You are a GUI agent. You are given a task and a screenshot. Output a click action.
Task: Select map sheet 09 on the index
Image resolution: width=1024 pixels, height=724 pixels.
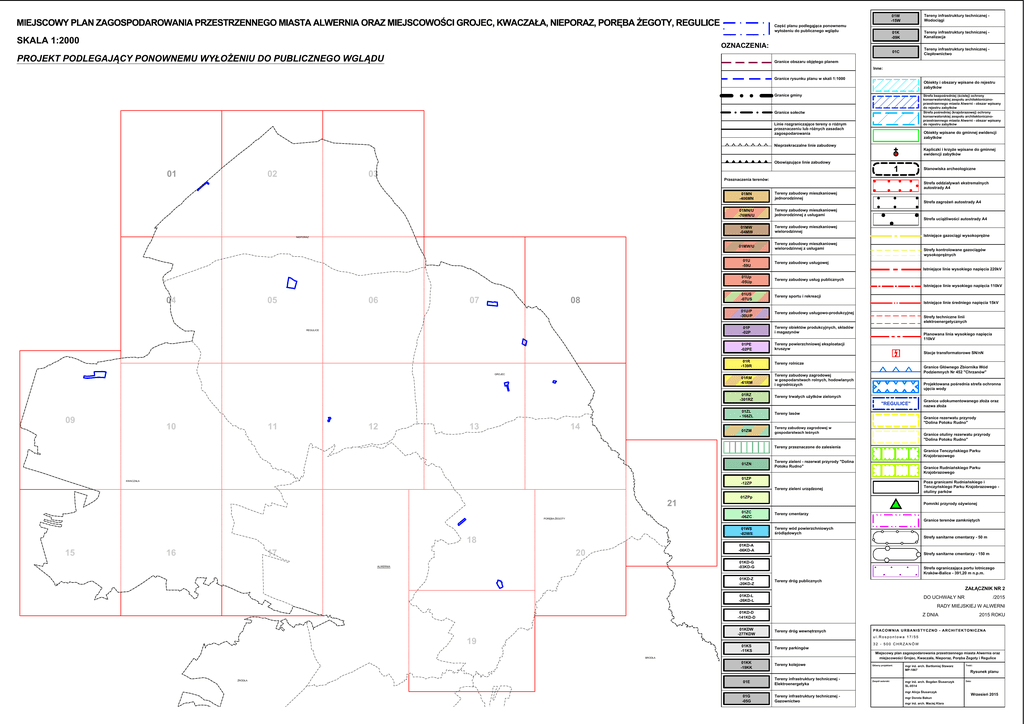point(70,420)
